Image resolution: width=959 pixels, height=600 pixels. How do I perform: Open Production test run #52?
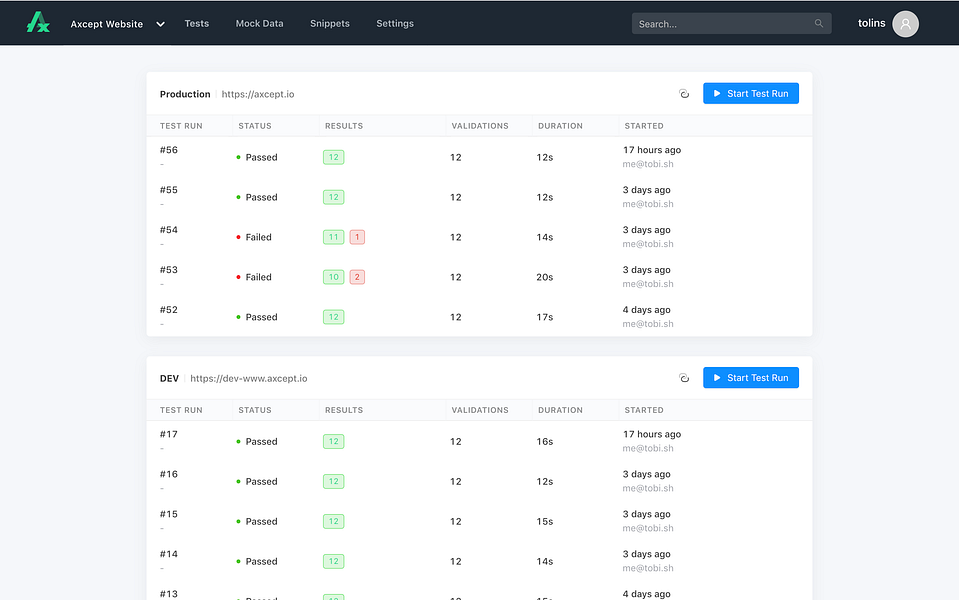[169, 309]
